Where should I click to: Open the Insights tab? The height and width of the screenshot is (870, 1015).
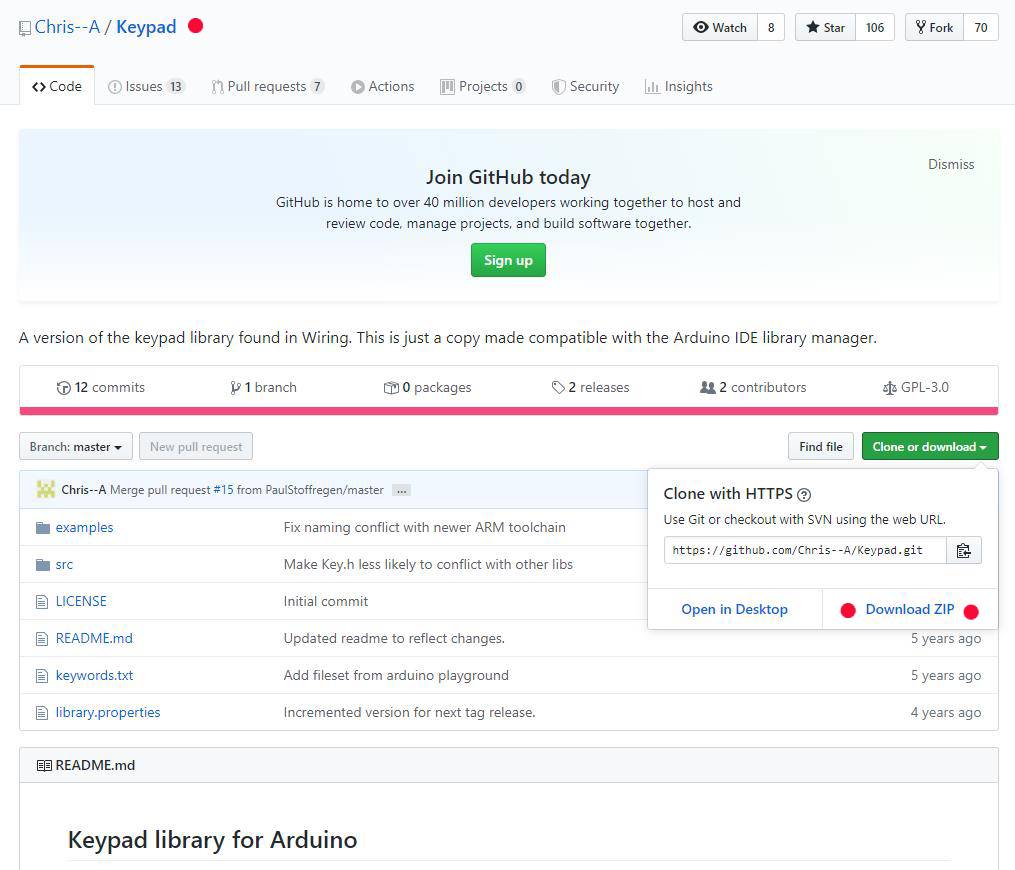[678, 87]
